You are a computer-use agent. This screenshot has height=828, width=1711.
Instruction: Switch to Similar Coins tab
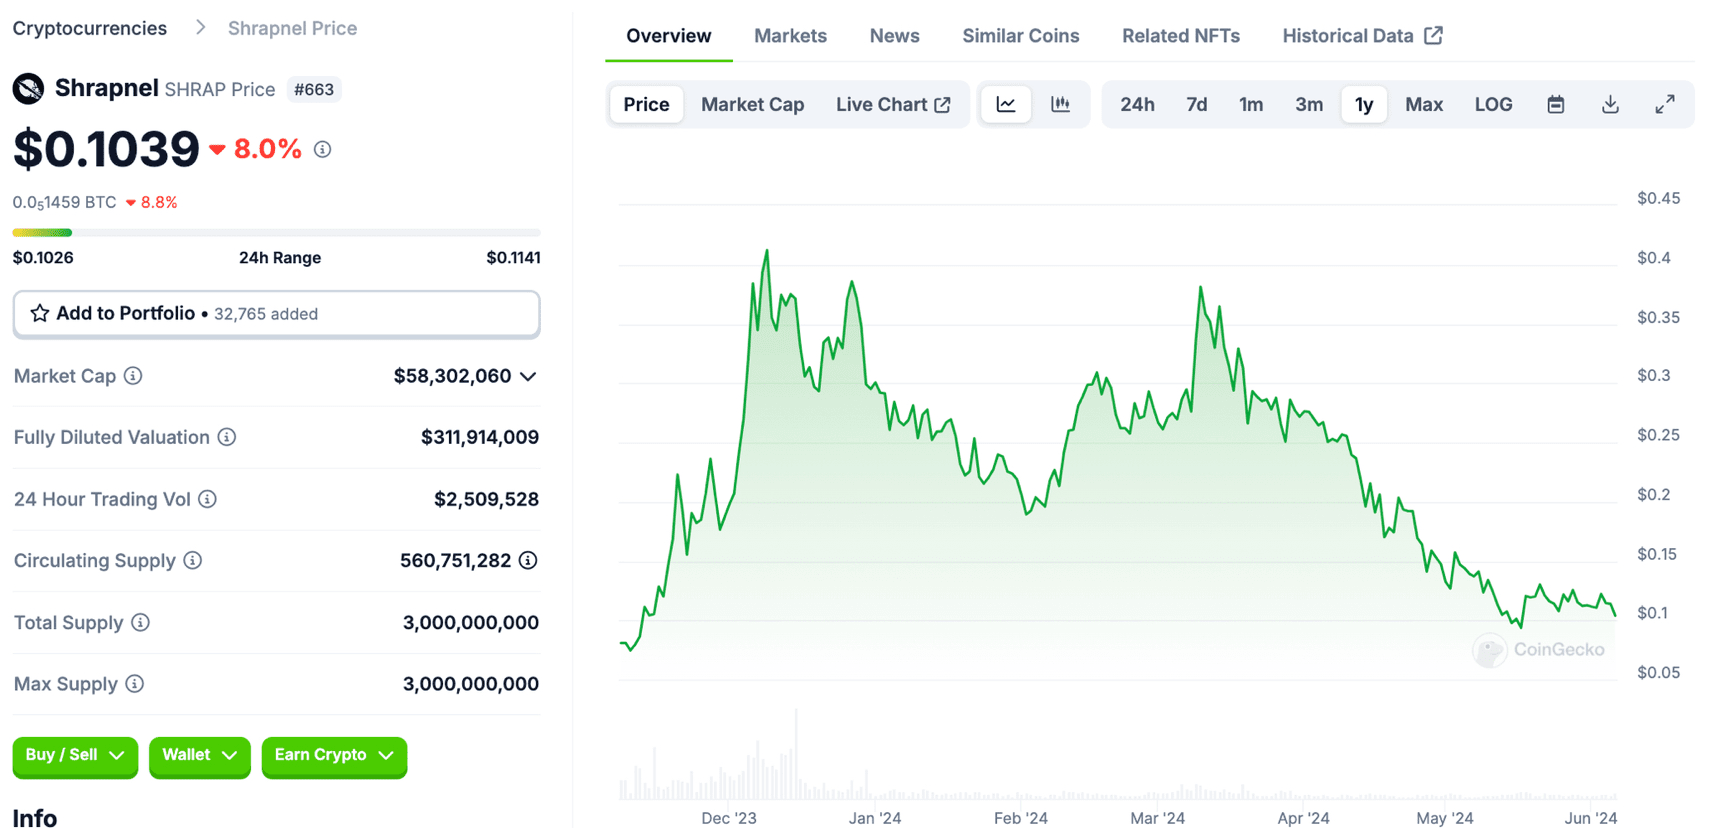click(x=1020, y=36)
